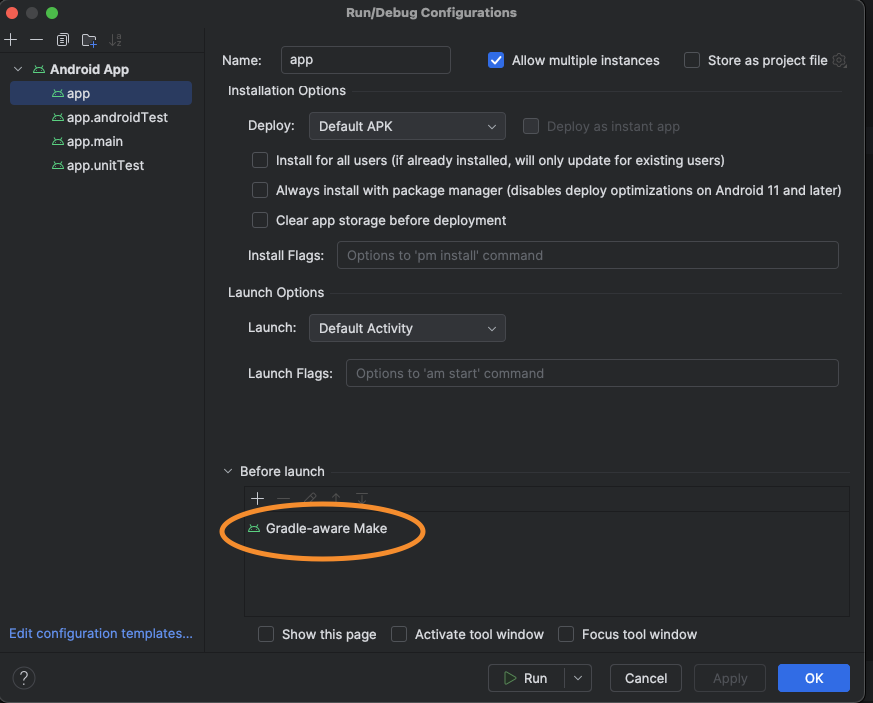
Task: Click the Install Flags input field
Action: [587, 255]
